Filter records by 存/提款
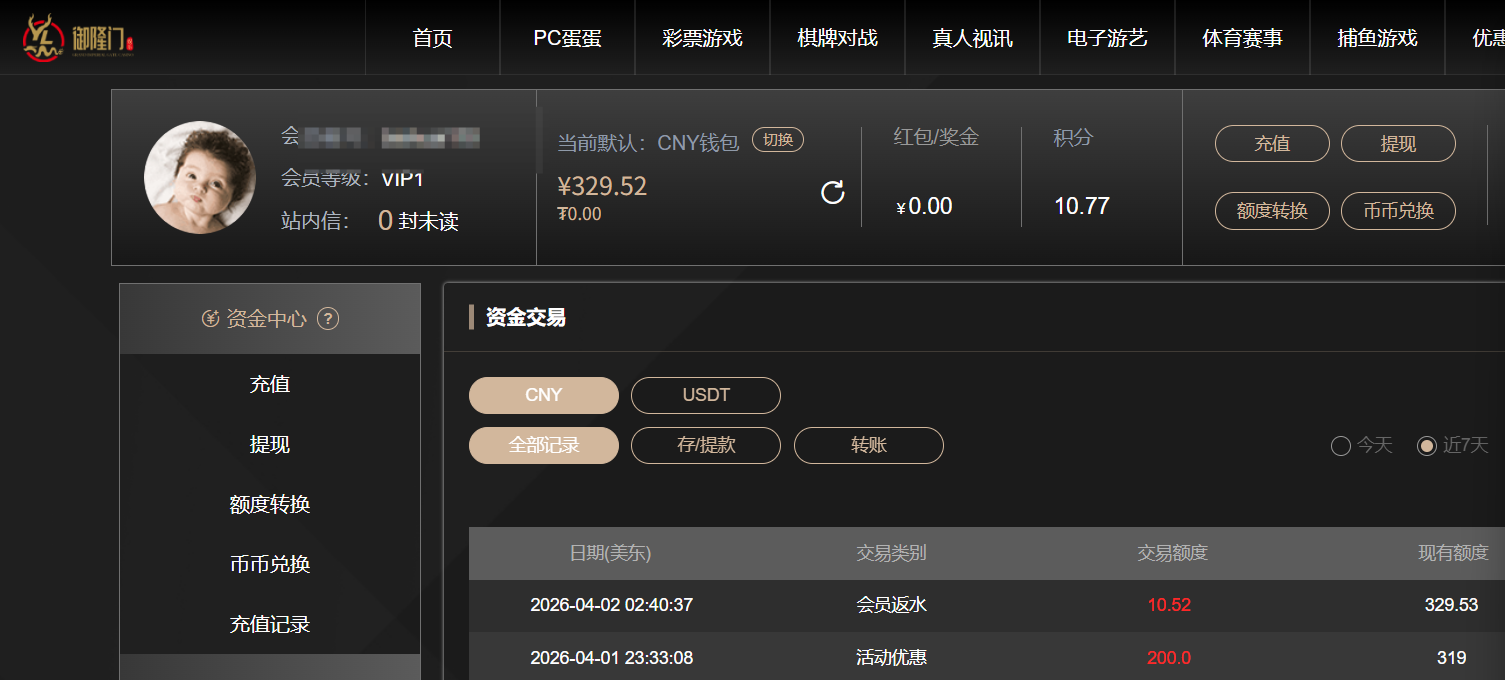This screenshot has height=680, width=1505. point(706,446)
